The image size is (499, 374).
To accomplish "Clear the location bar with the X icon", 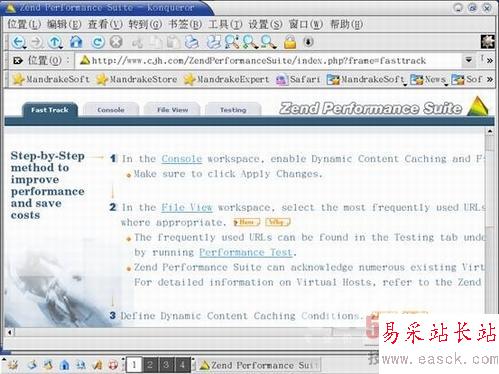I will 18,61.
